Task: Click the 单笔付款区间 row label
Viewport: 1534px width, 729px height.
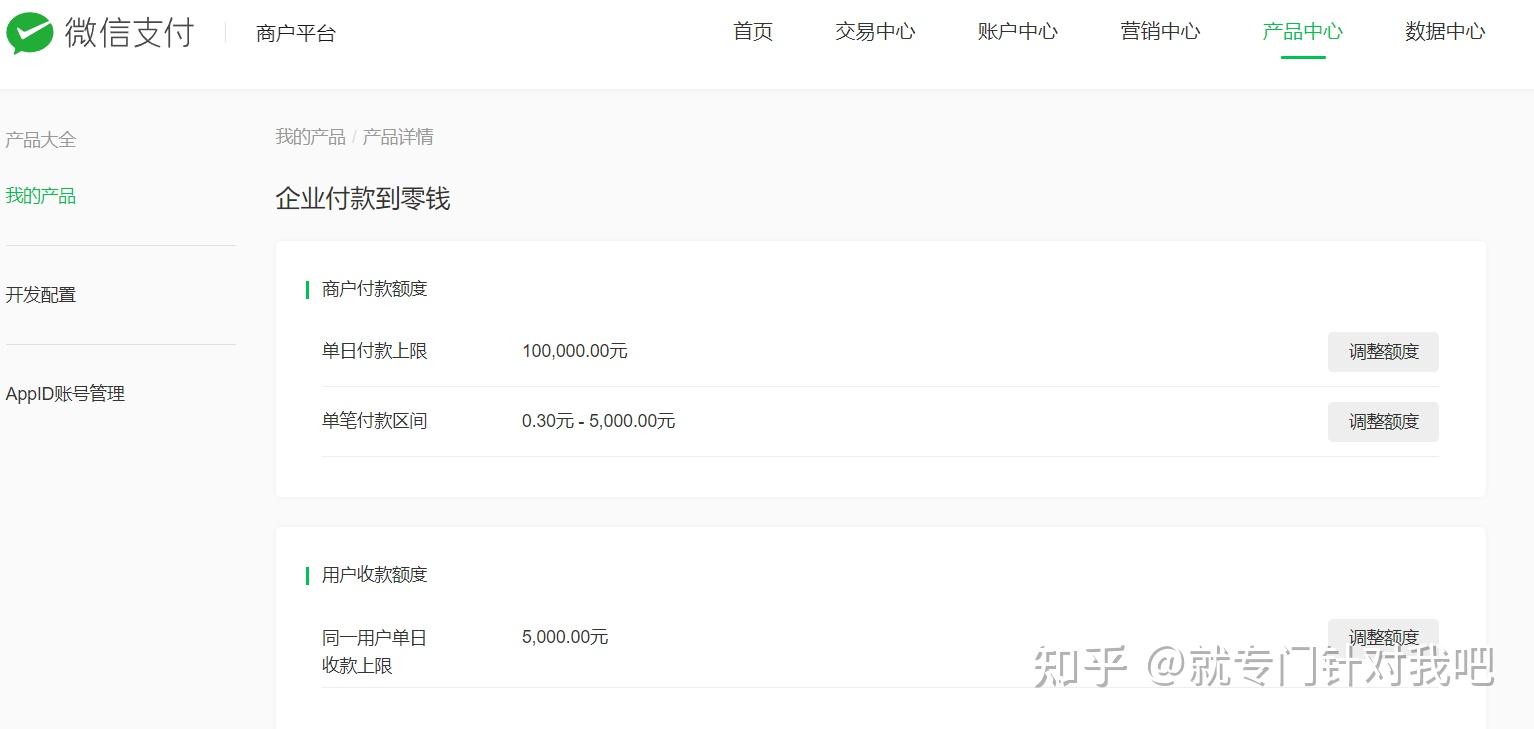Action: click(x=375, y=421)
